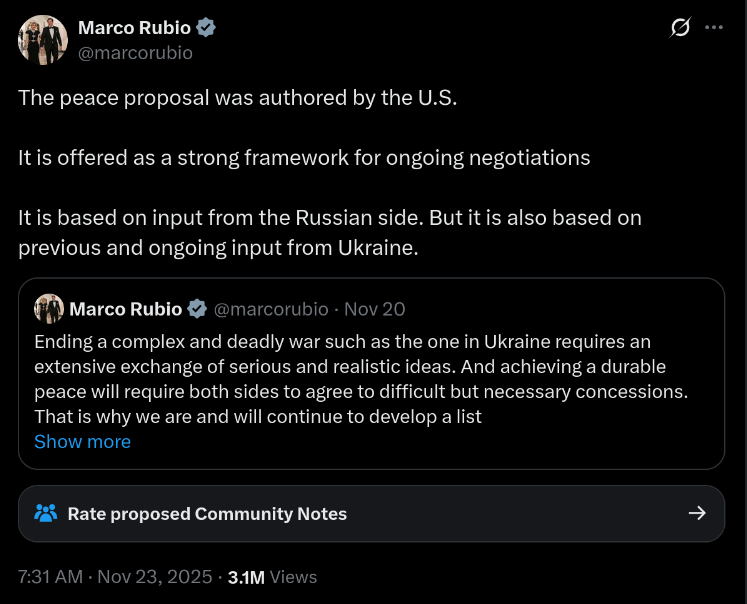Open the @marcorubio handle under the author name
This screenshot has width=747, height=604.
[135, 53]
